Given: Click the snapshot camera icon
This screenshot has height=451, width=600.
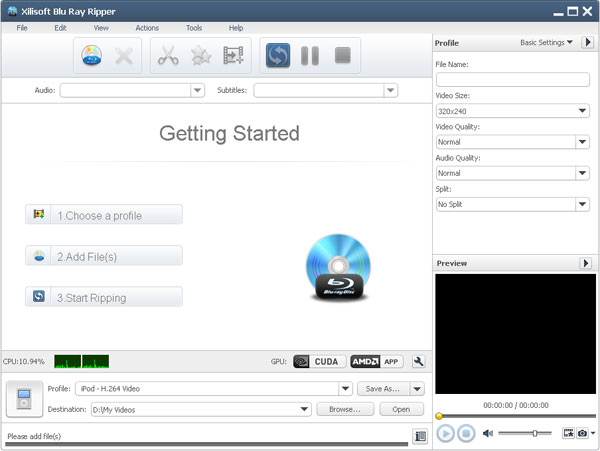Looking at the screenshot, I should tap(582, 433).
